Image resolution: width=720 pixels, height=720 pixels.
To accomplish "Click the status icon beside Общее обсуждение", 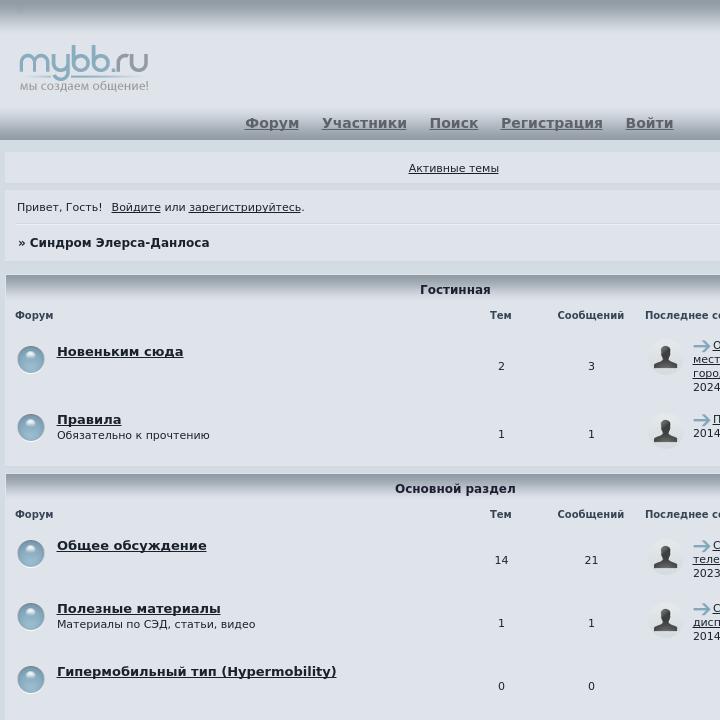I will click(31, 553).
